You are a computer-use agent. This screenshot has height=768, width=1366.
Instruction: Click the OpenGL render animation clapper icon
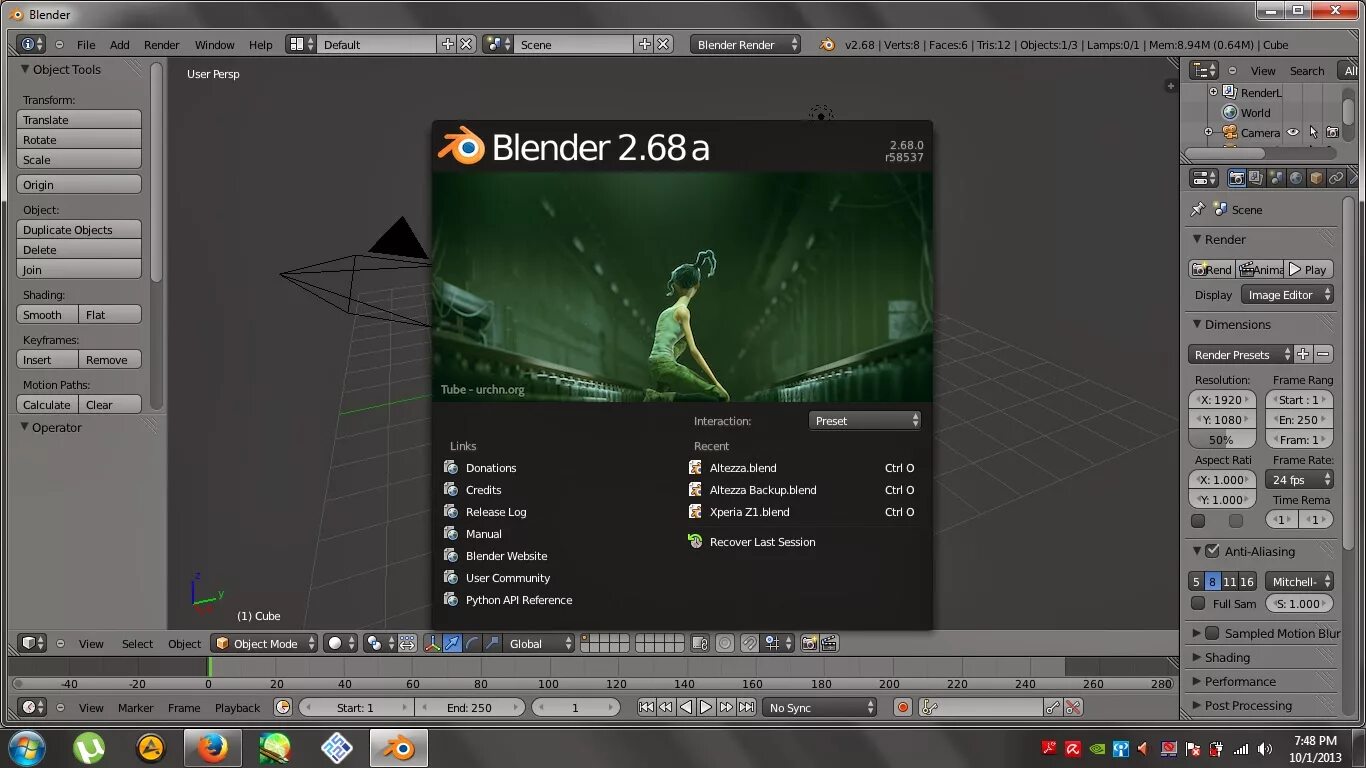(x=829, y=643)
